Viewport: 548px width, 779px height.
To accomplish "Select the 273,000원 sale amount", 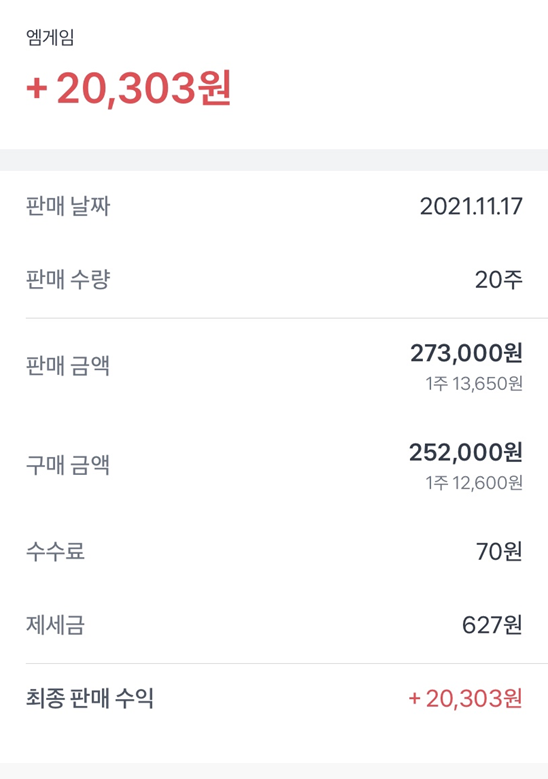I will click(x=466, y=353).
